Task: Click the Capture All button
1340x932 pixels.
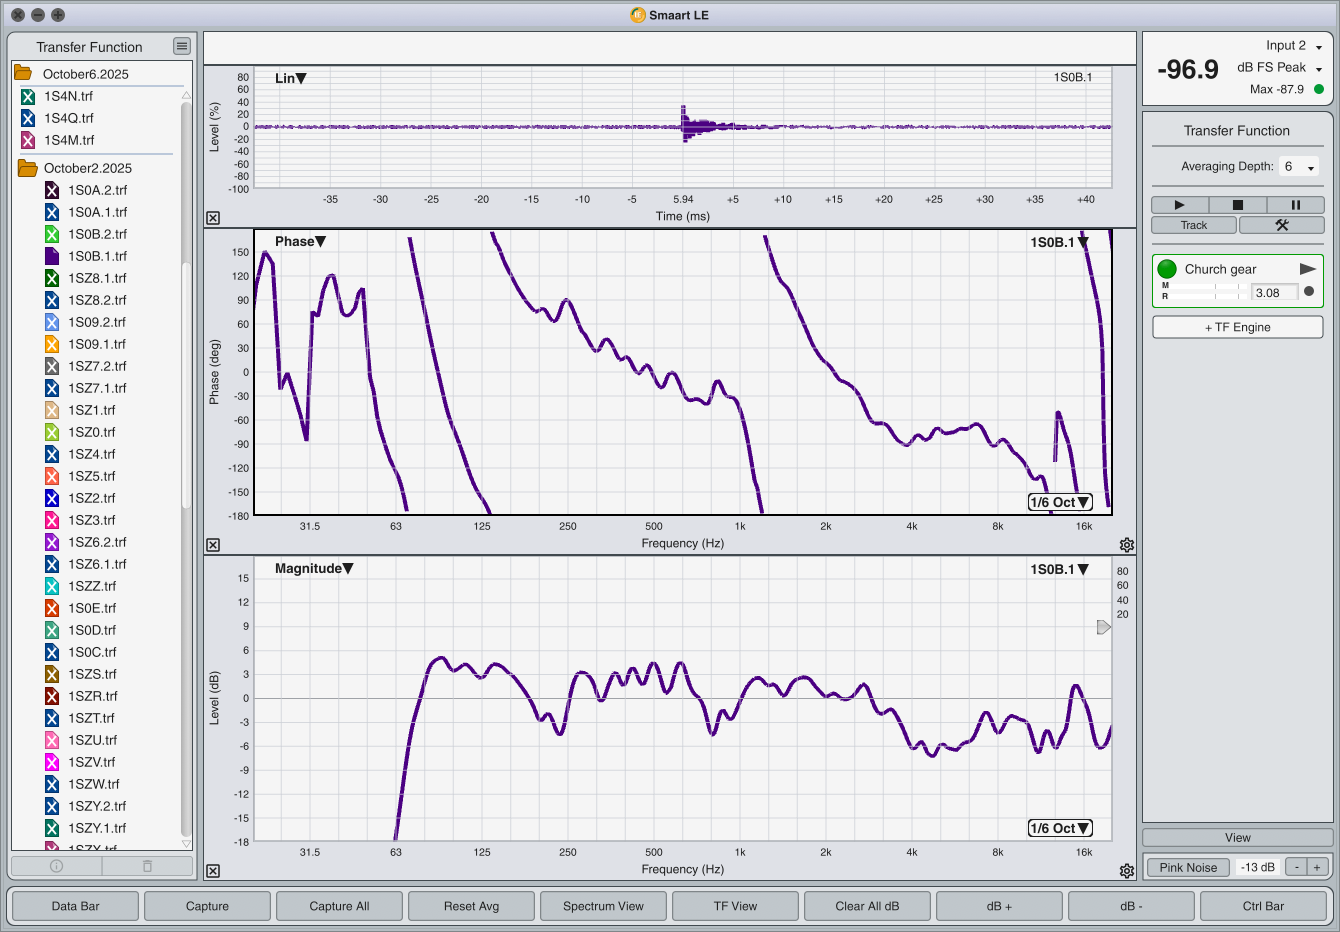Action: coord(339,906)
